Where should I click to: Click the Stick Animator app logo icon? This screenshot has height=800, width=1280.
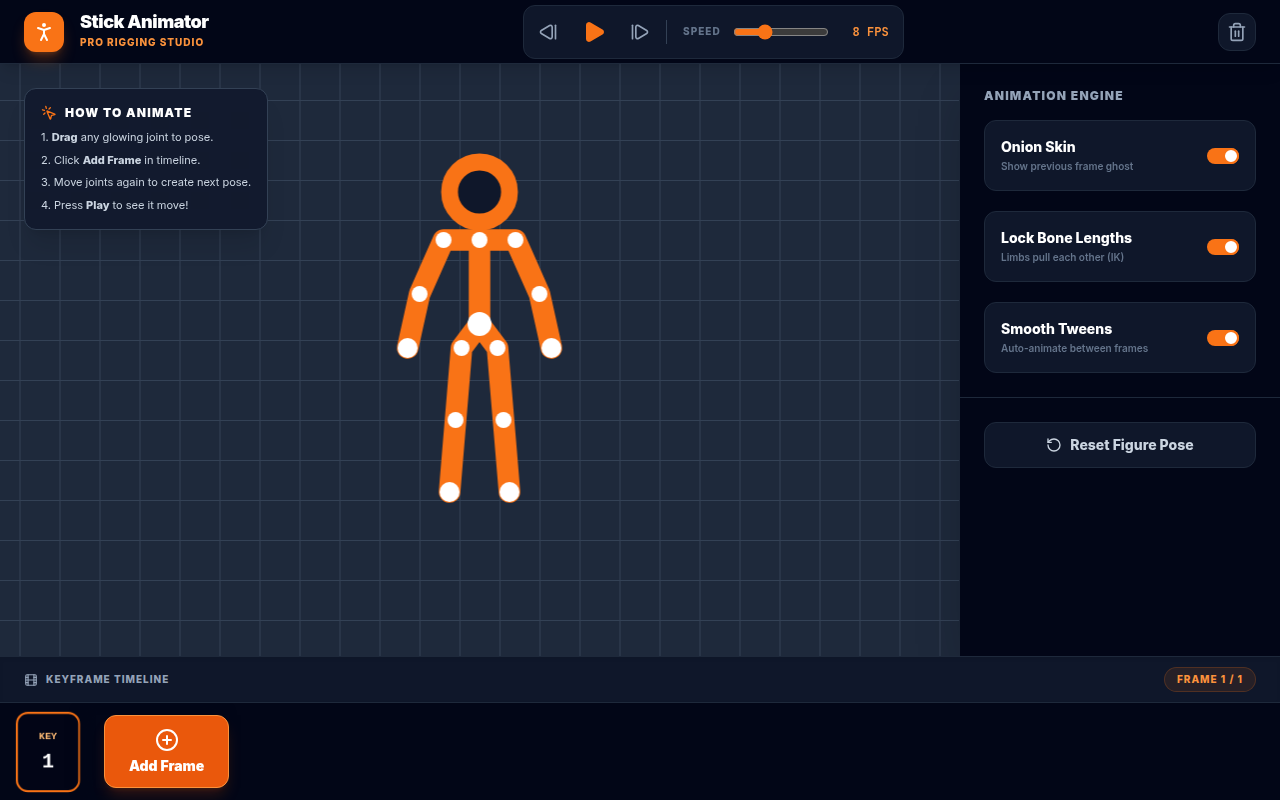pyautogui.click(x=44, y=32)
